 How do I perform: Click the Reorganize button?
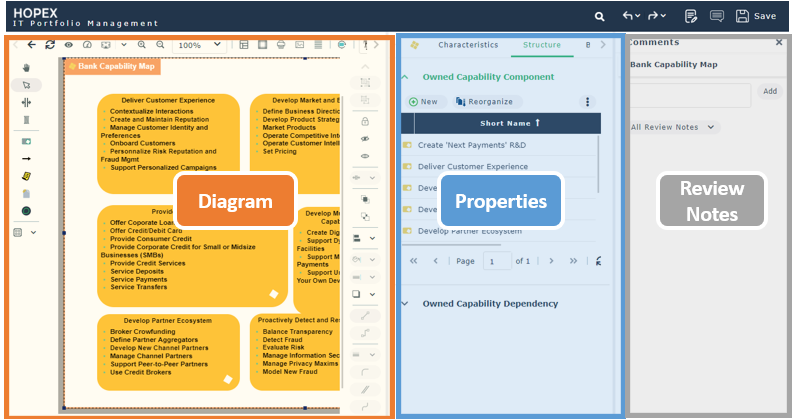tap(484, 101)
